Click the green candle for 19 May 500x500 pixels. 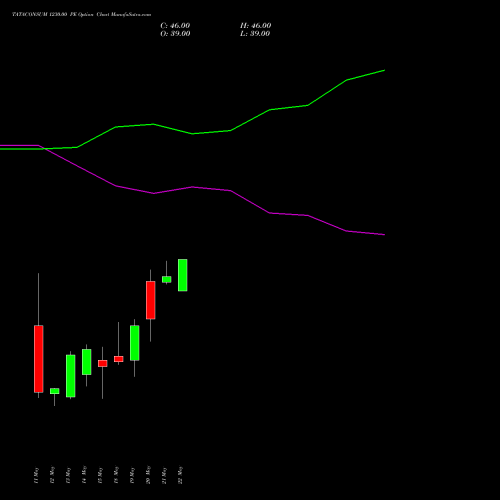135,343
